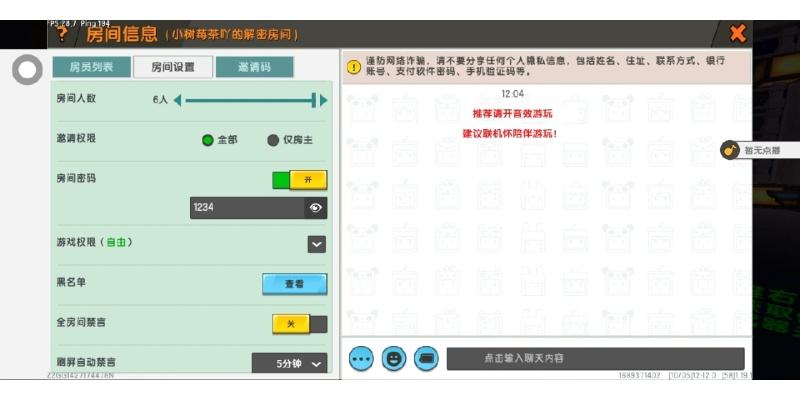Click left arrow to decrease room player count
The width and height of the screenshot is (800, 400).
pos(178,100)
